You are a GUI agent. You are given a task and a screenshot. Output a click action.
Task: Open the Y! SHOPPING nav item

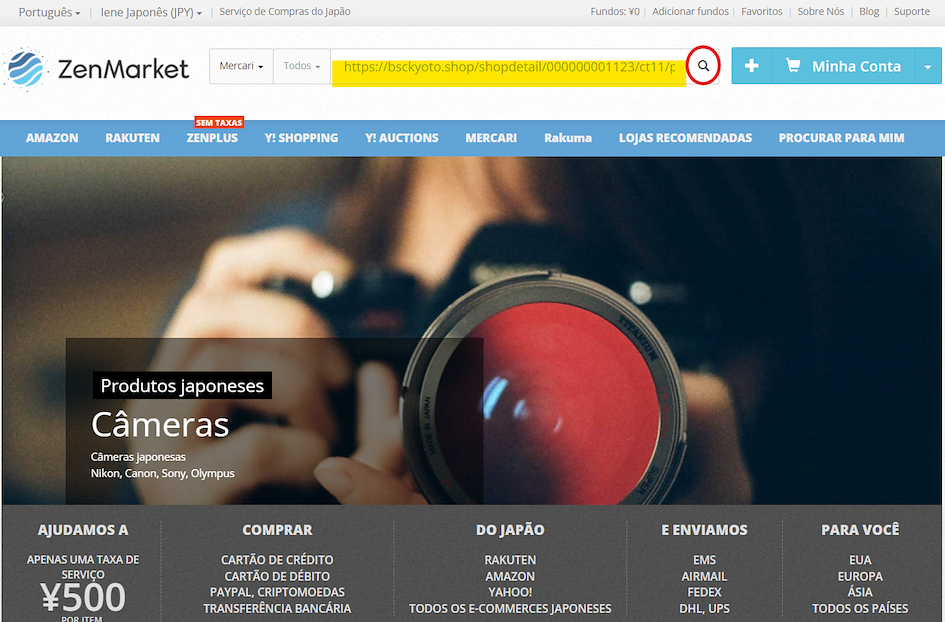tap(301, 138)
